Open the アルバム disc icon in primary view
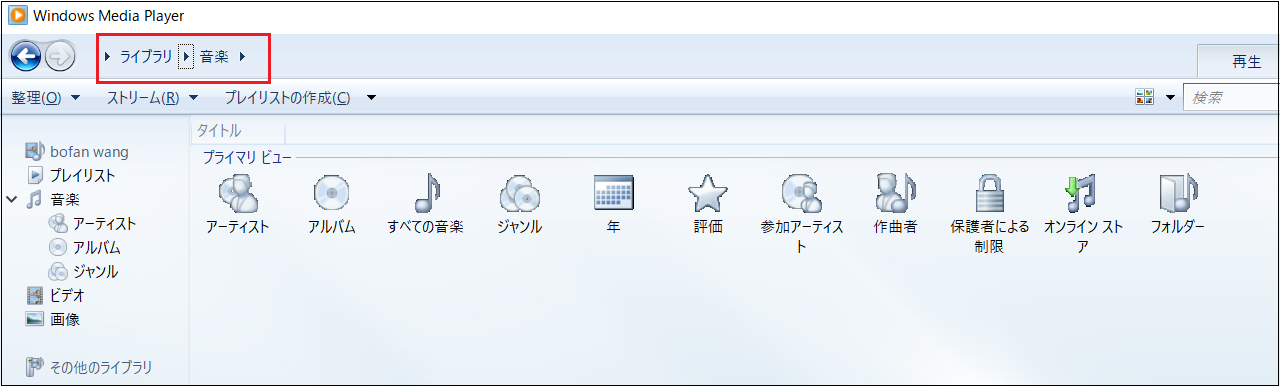The height and width of the screenshot is (386, 1280). click(331, 192)
